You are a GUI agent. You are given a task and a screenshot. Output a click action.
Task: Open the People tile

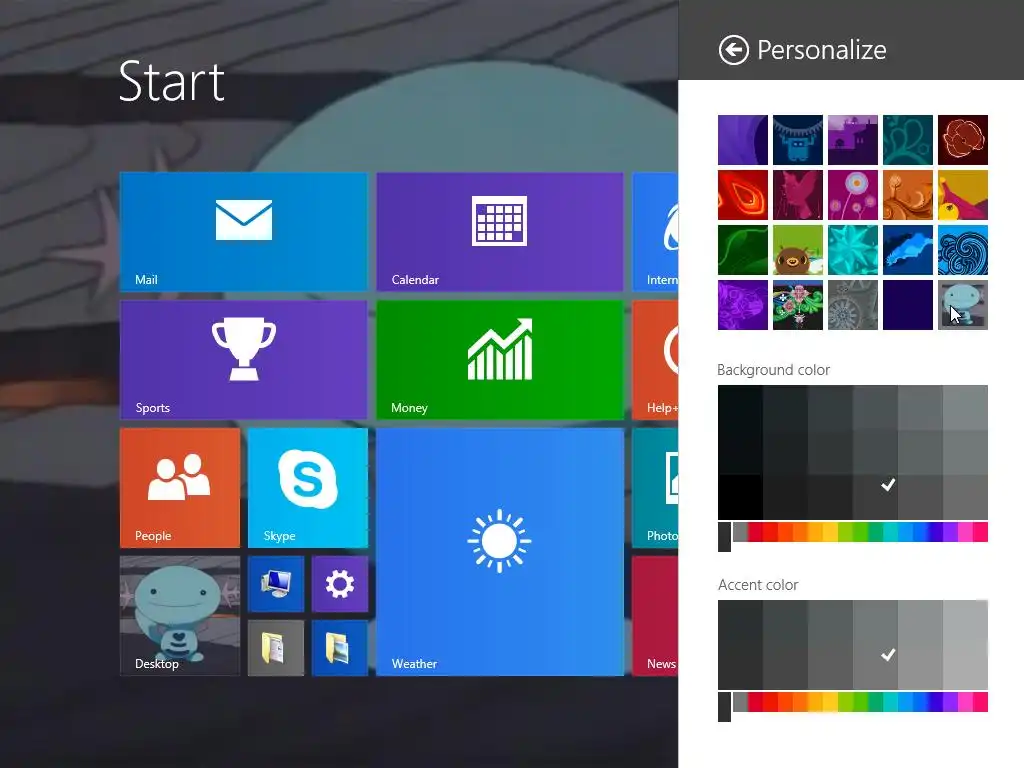point(180,487)
